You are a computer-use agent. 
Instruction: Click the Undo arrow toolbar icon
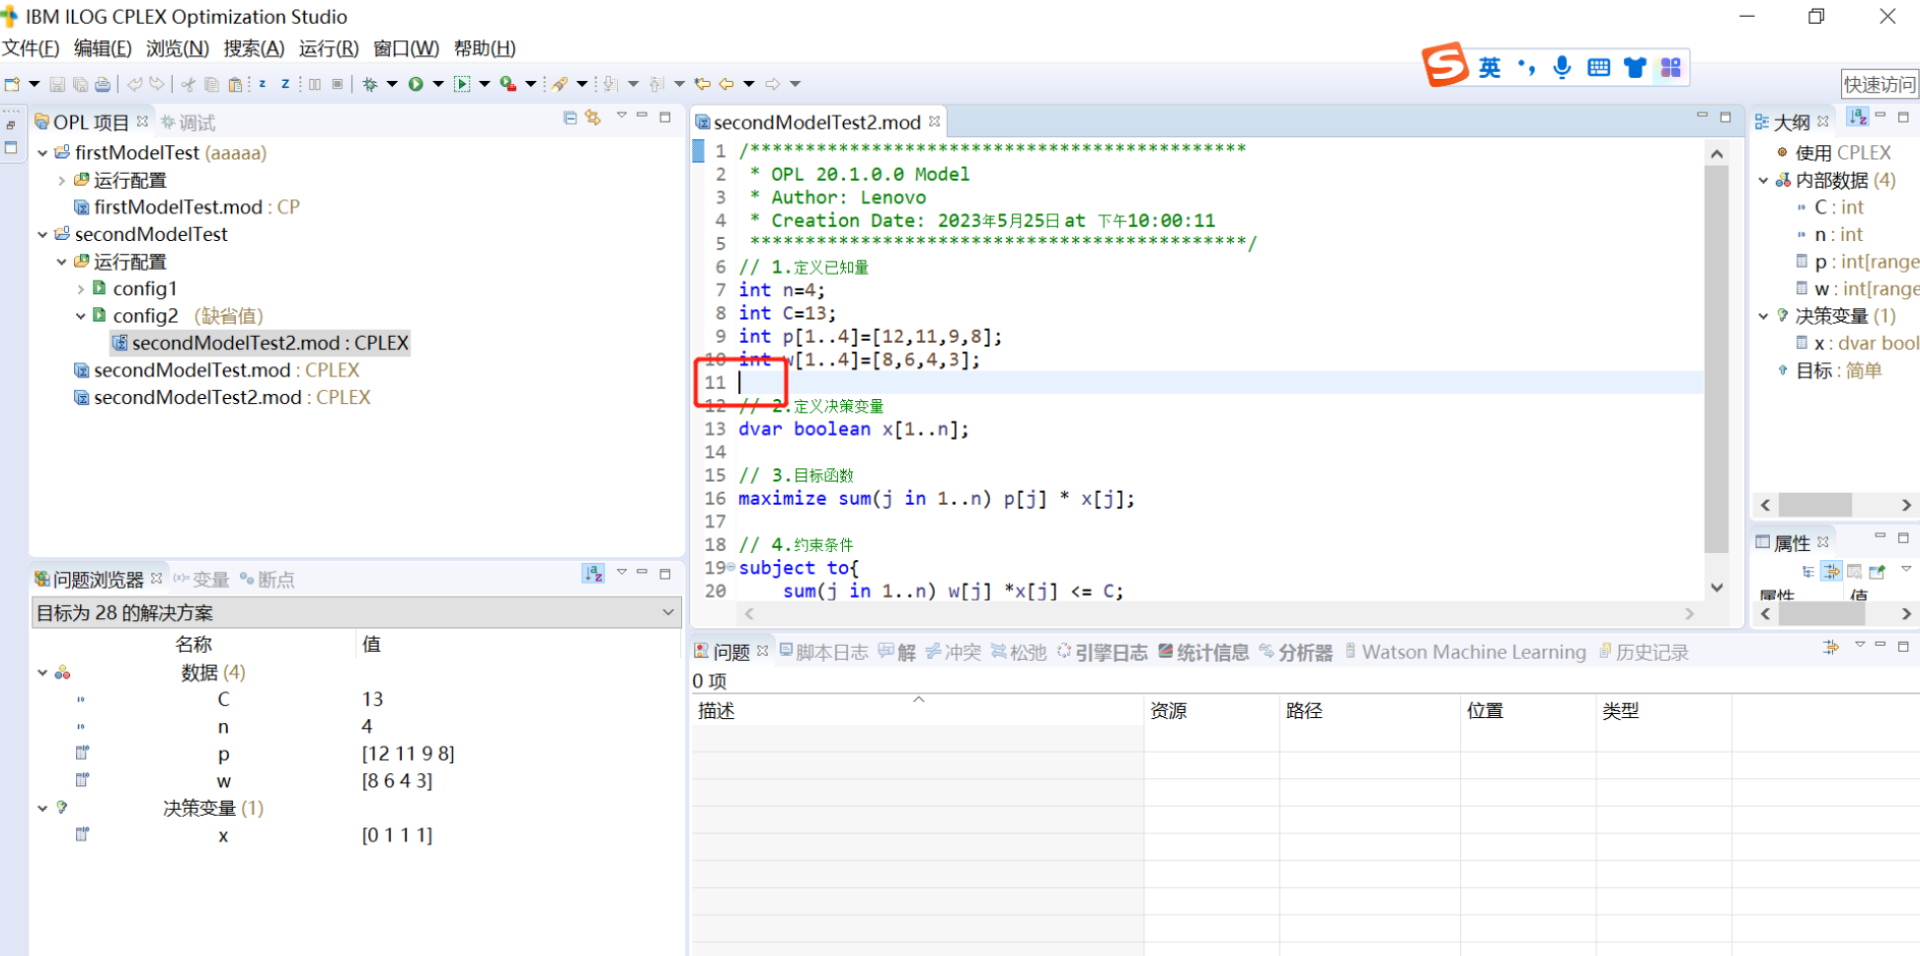[134, 84]
